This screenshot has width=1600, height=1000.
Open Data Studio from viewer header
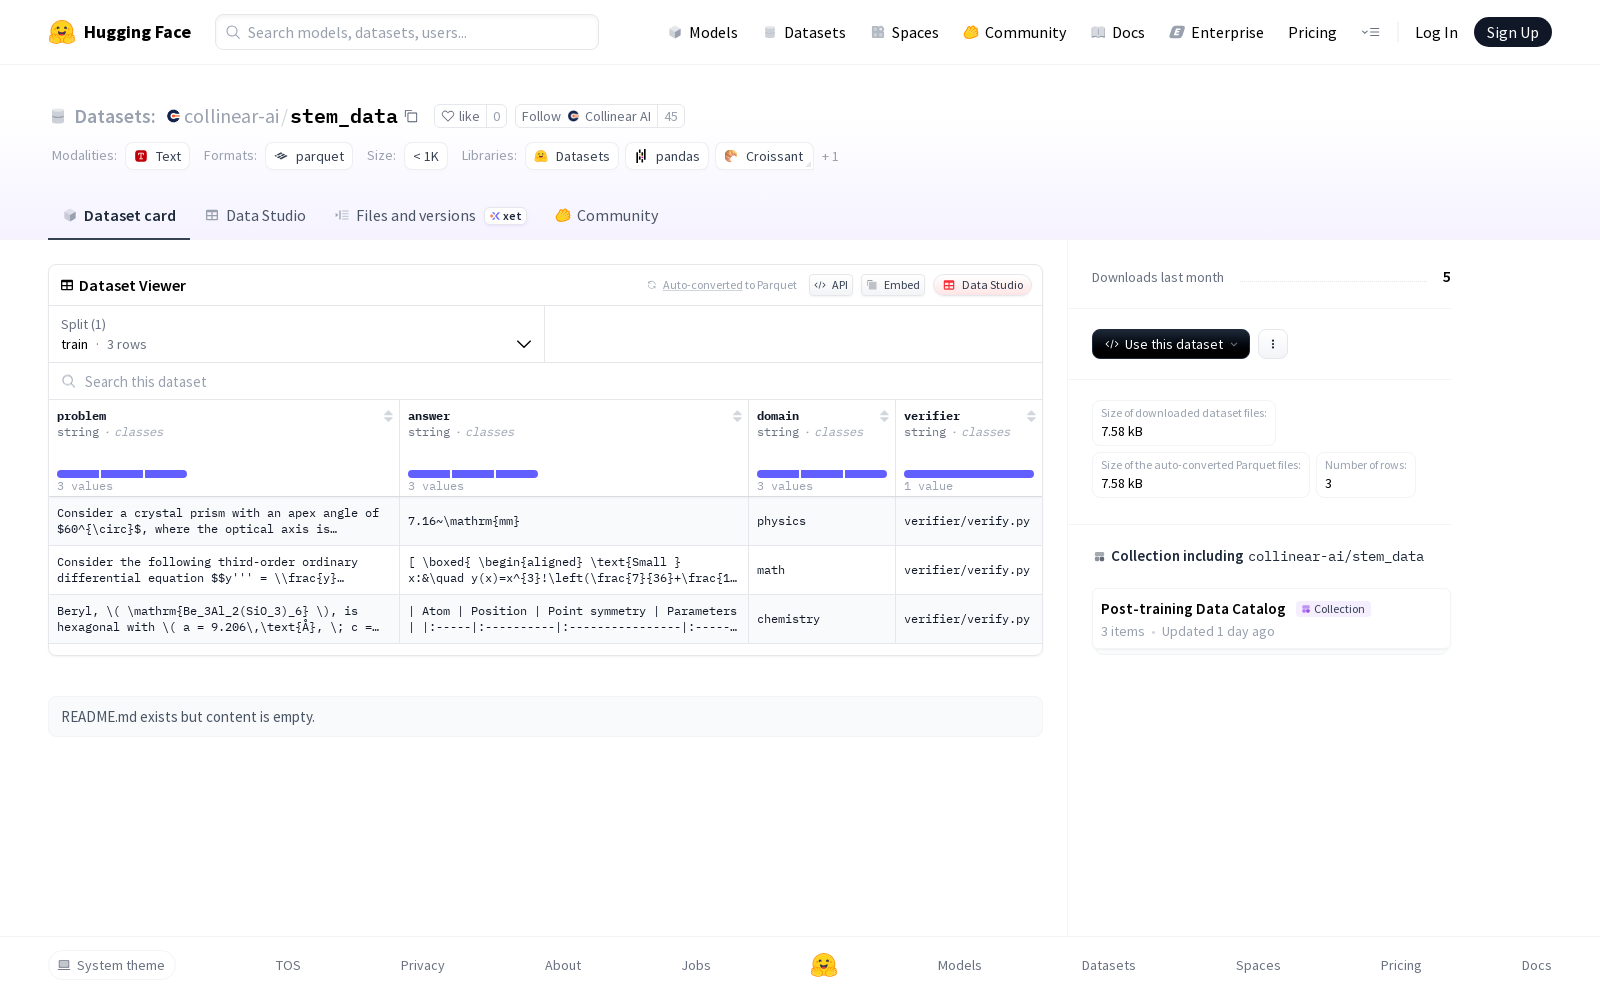point(983,285)
